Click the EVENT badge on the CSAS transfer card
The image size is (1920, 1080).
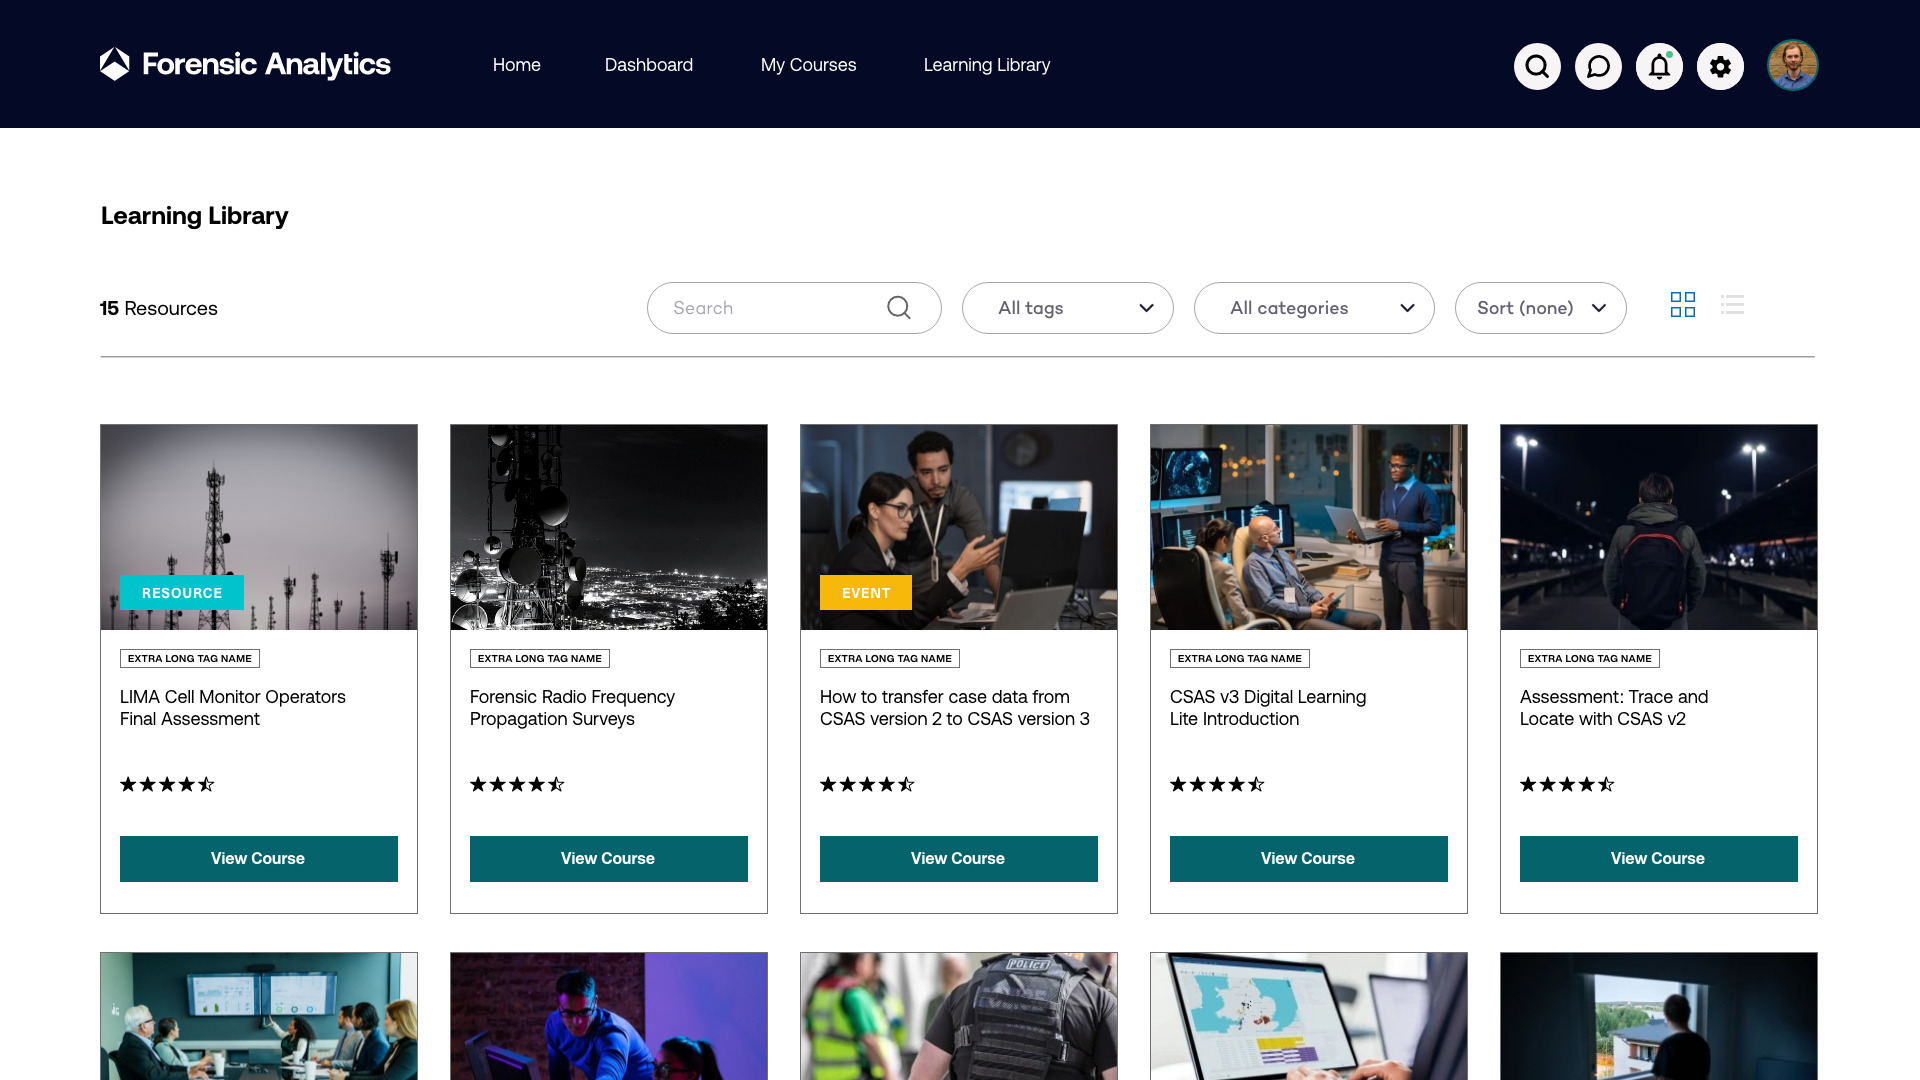pyautogui.click(x=865, y=593)
